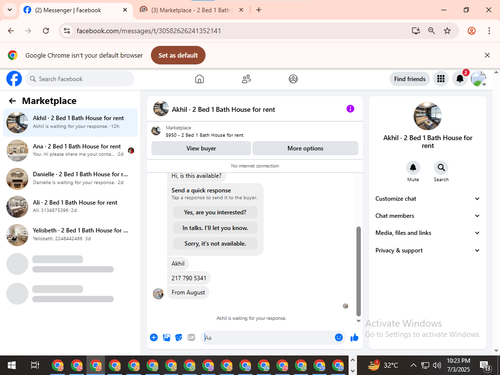500x375 pixels.
Task: Click the $950 listing thumbnail in the Marketplace header
Action: click(156, 131)
